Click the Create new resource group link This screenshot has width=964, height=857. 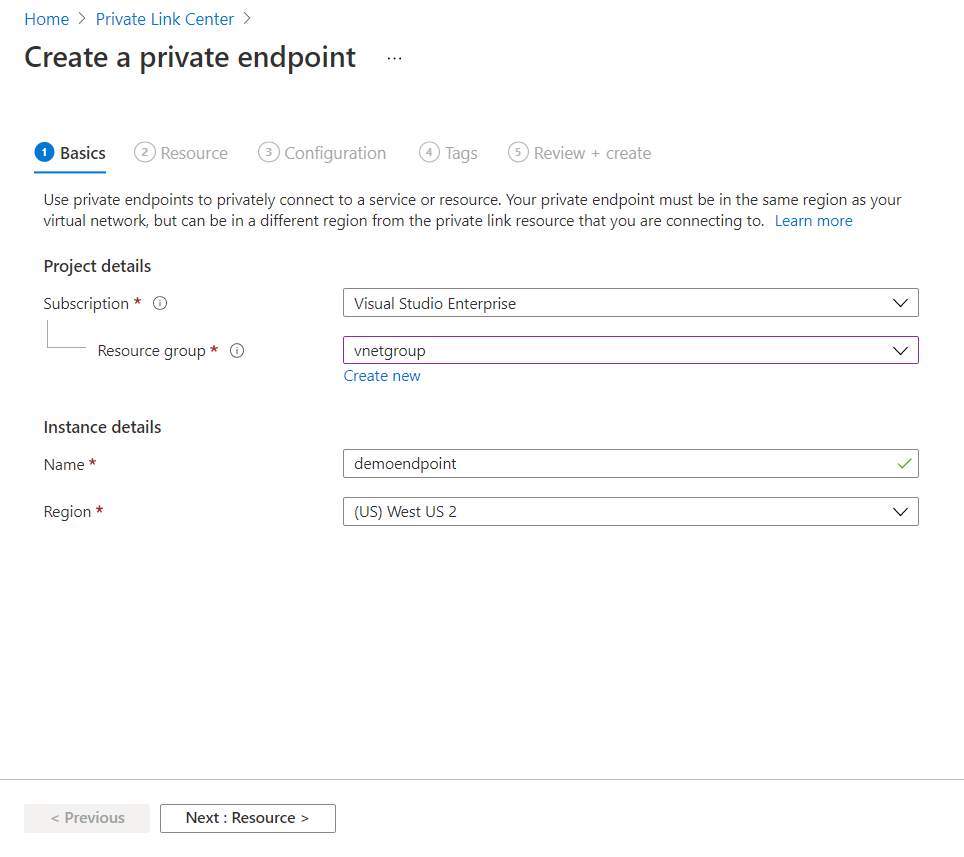[x=382, y=376]
